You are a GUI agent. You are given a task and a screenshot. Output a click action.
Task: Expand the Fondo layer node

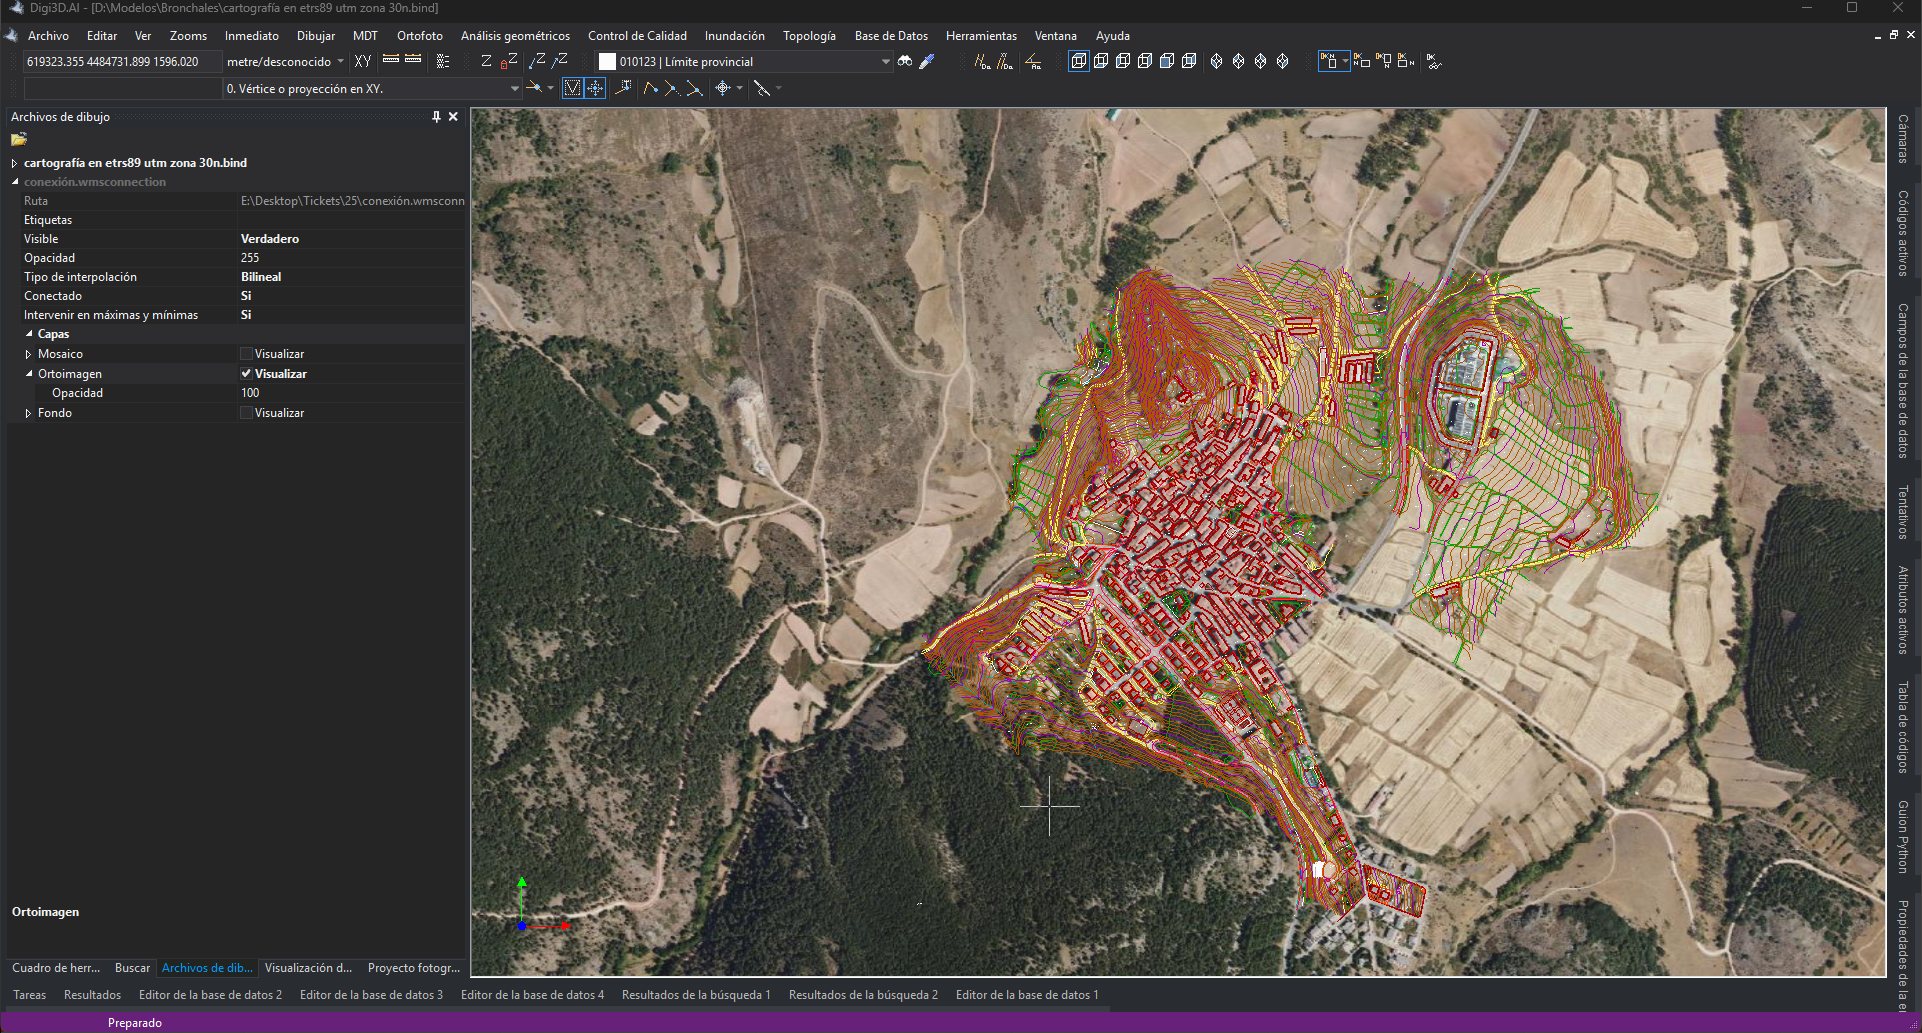pyautogui.click(x=29, y=413)
